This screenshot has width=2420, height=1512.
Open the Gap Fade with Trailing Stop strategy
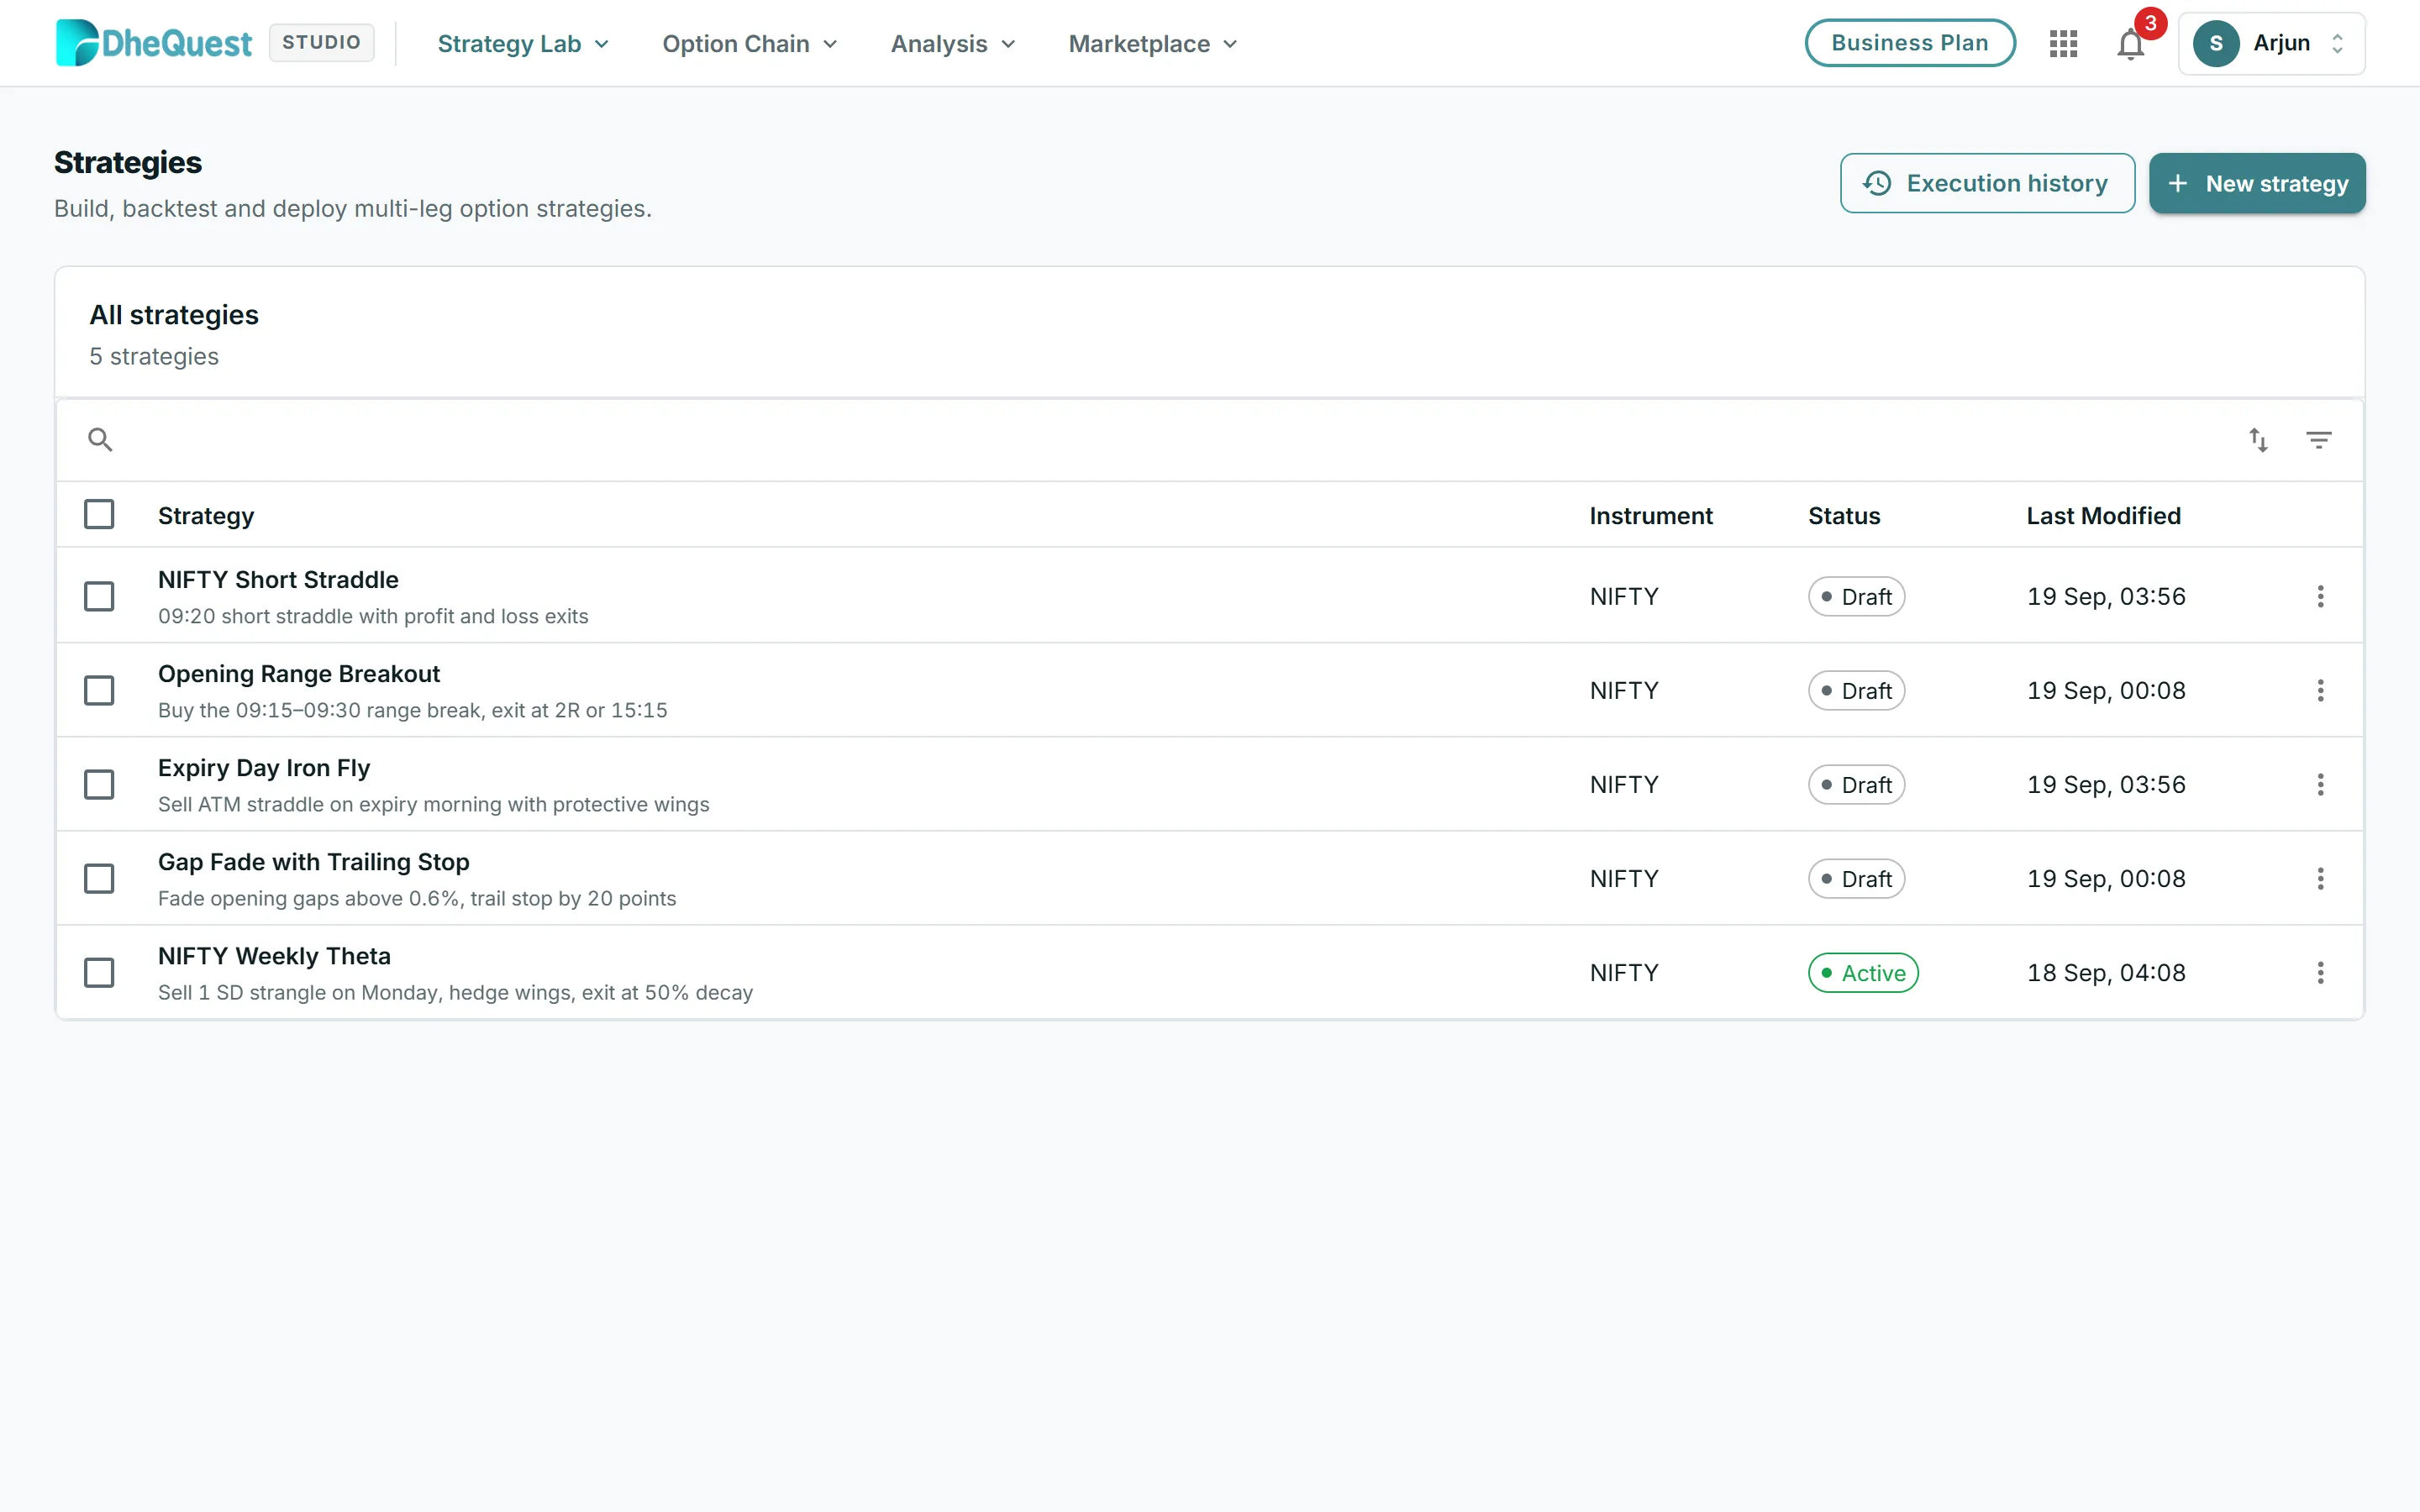313,861
